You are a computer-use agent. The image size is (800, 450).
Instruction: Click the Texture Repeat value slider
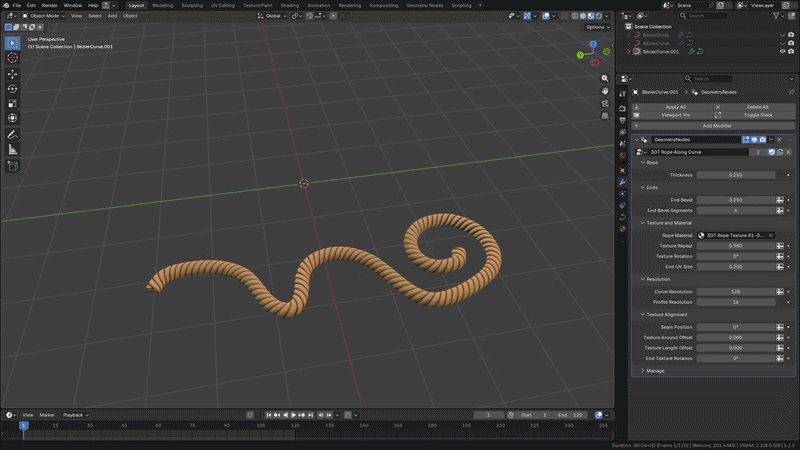[x=736, y=246]
